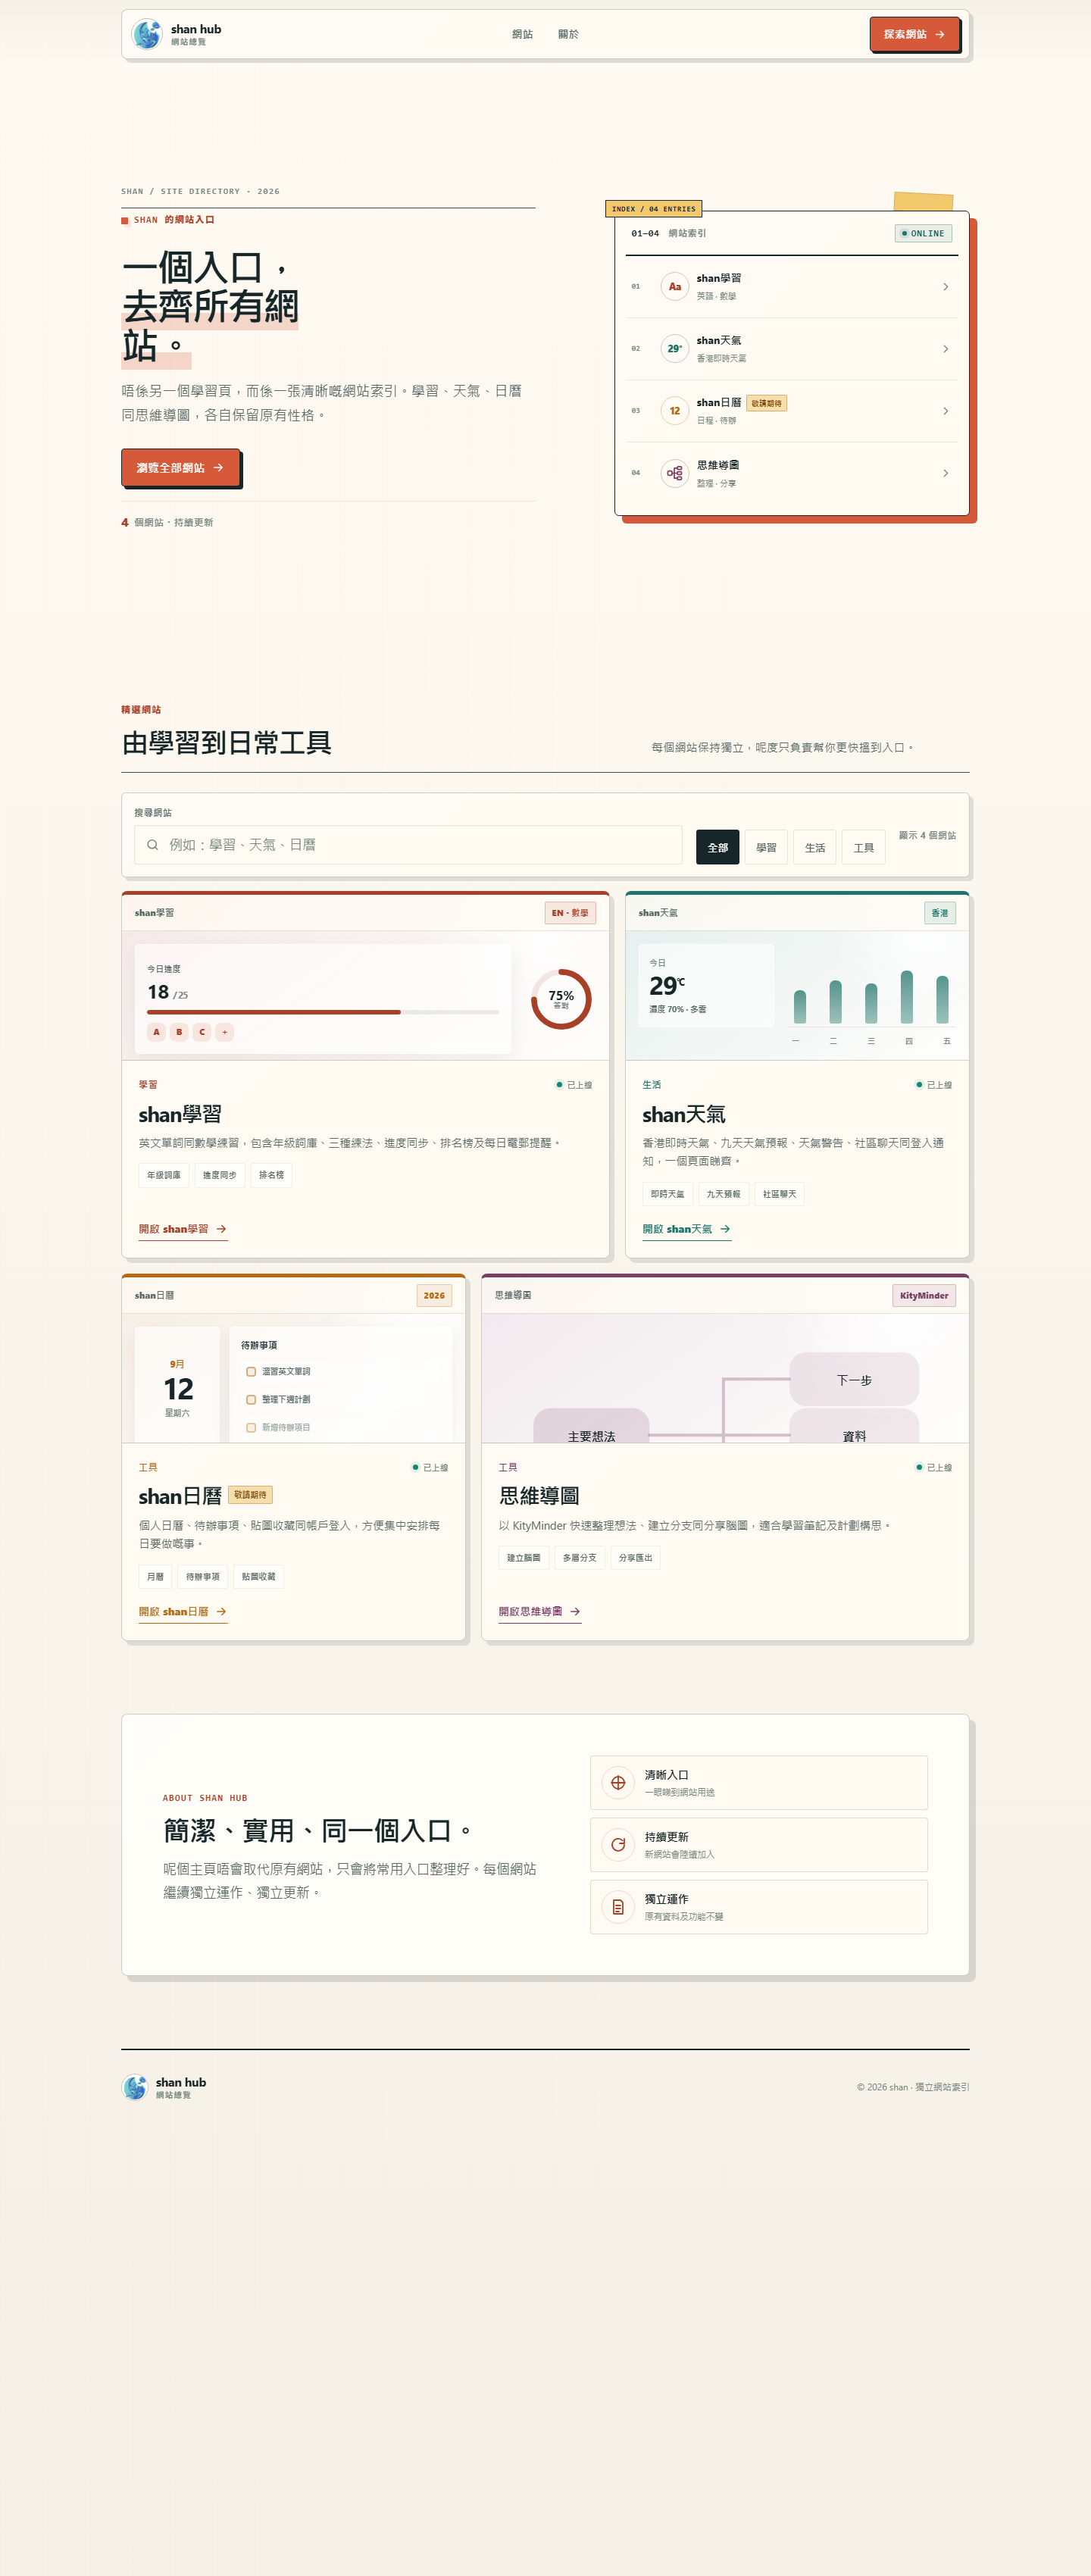The image size is (1091, 2576).
Task: Open the 關於 nav item
Action: 568,34
